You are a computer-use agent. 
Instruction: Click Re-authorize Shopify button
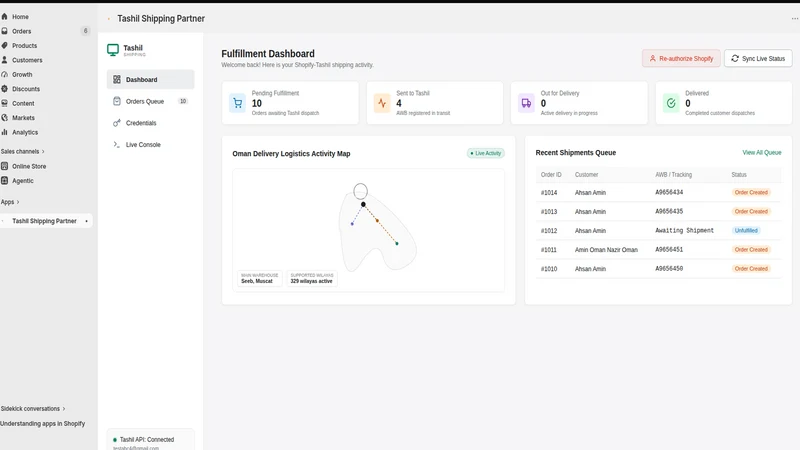coord(681,59)
